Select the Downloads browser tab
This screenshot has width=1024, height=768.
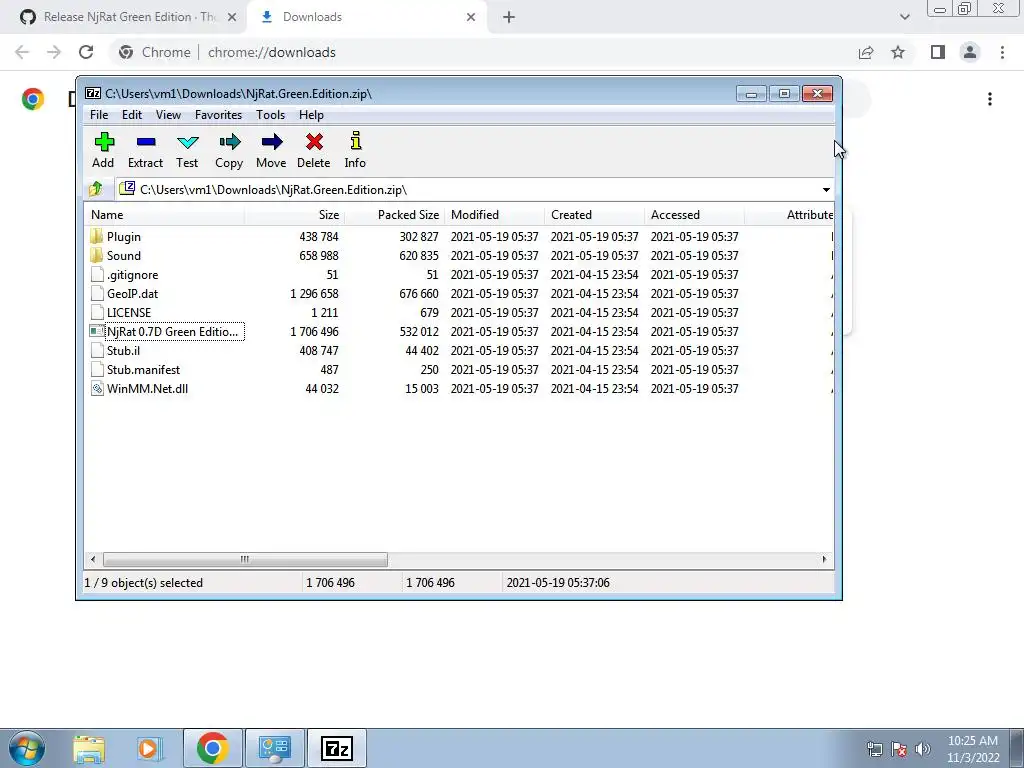[368, 17]
